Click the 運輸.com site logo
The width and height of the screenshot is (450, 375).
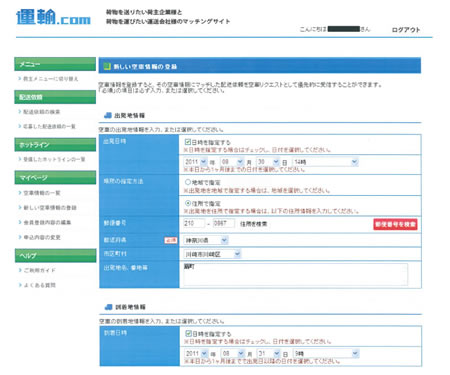pyautogui.click(x=53, y=17)
